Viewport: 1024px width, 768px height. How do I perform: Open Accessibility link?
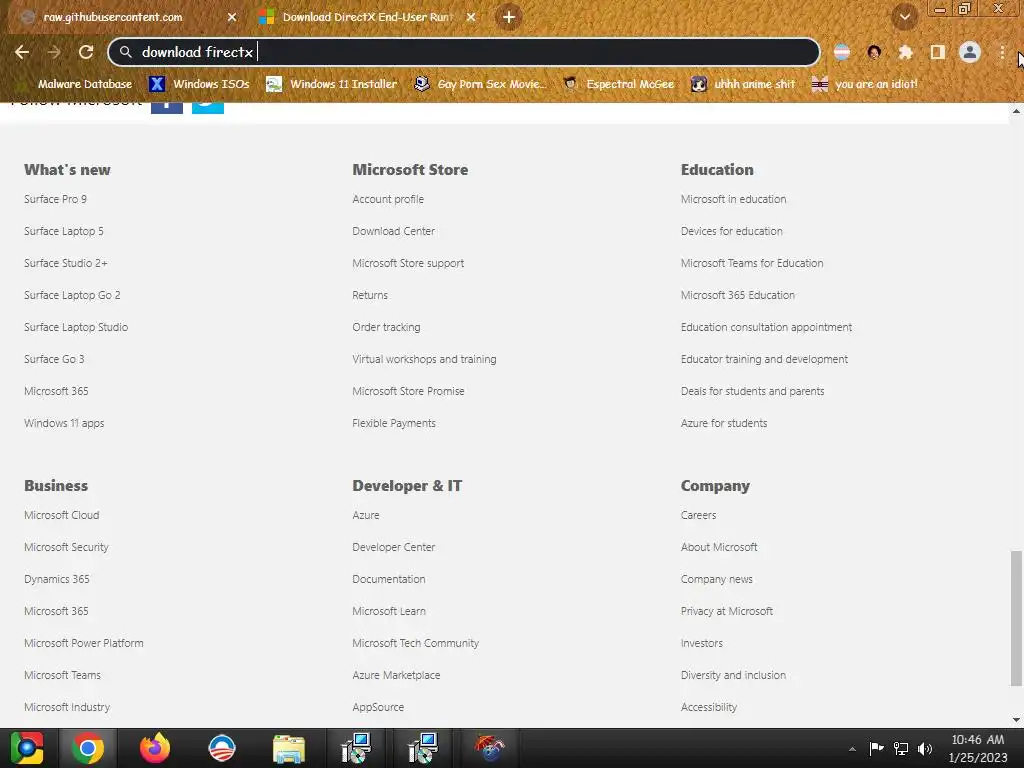click(x=709, y=707)
